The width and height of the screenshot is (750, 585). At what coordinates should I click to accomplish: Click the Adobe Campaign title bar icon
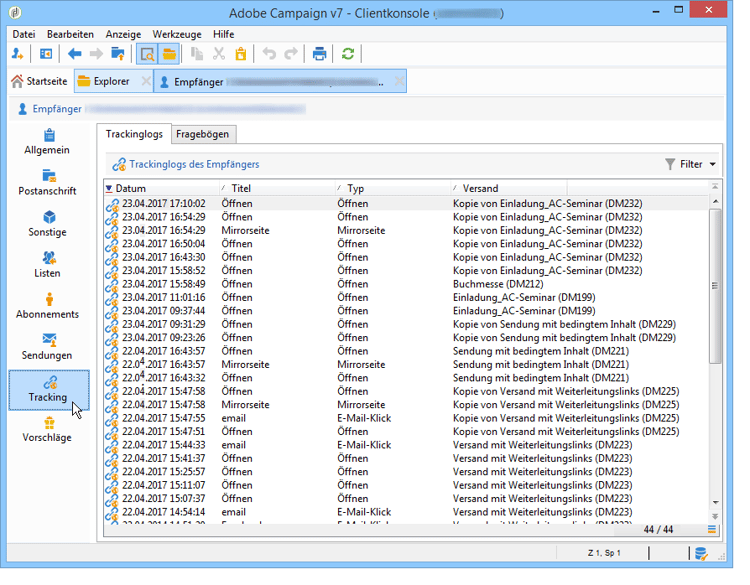(15, 13)
